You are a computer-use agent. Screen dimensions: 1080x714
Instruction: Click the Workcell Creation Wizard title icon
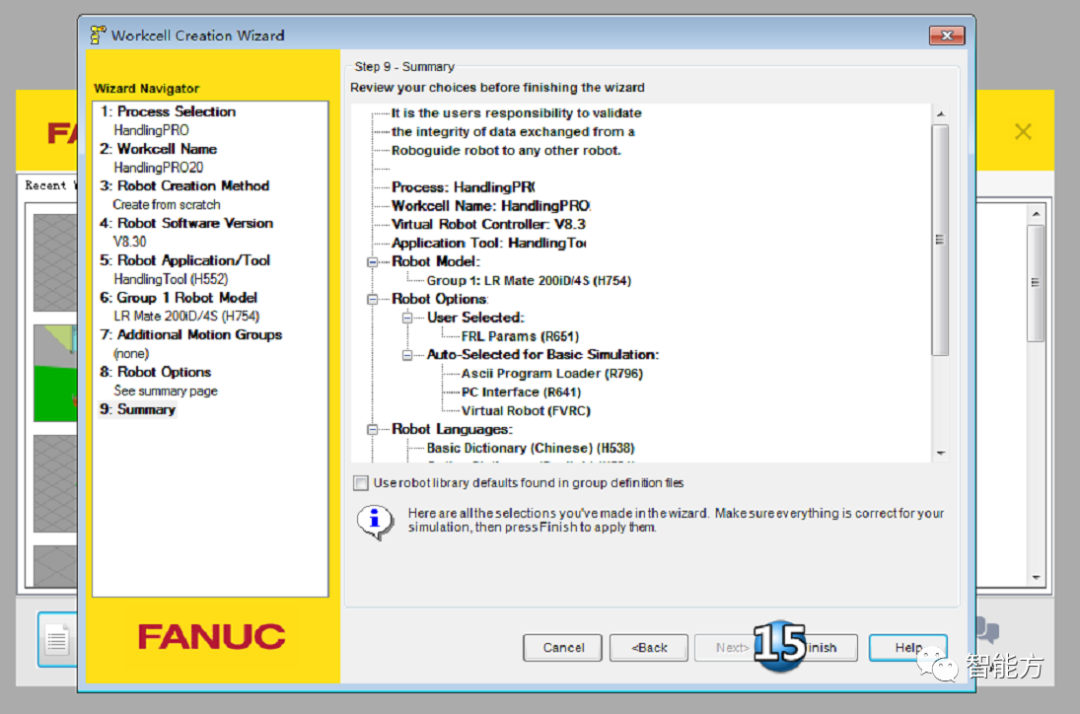98,35
